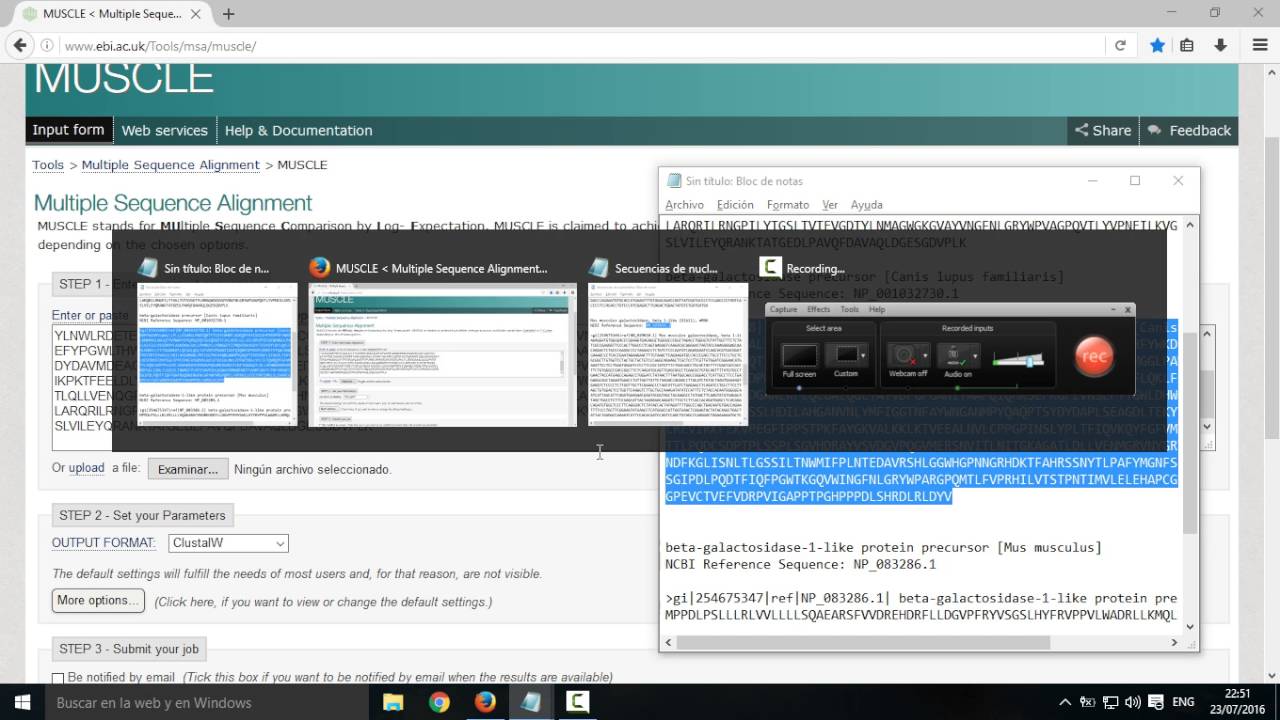Start recording with the red rec button

(x=1094, y=357)
